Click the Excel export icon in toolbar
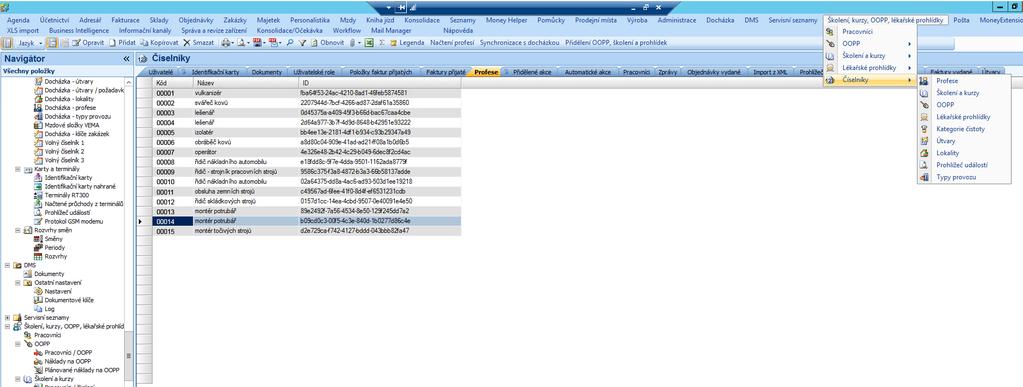Viewport: 1023px width, 387px height. pos(369,42)
